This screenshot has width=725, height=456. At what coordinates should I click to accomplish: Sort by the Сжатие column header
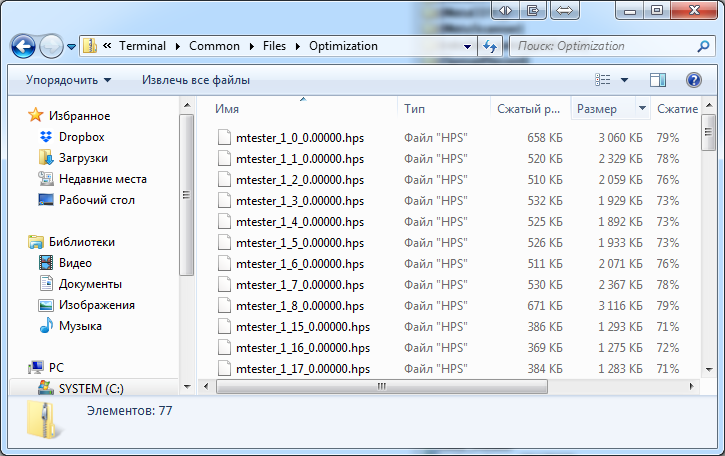pos(677,109)
